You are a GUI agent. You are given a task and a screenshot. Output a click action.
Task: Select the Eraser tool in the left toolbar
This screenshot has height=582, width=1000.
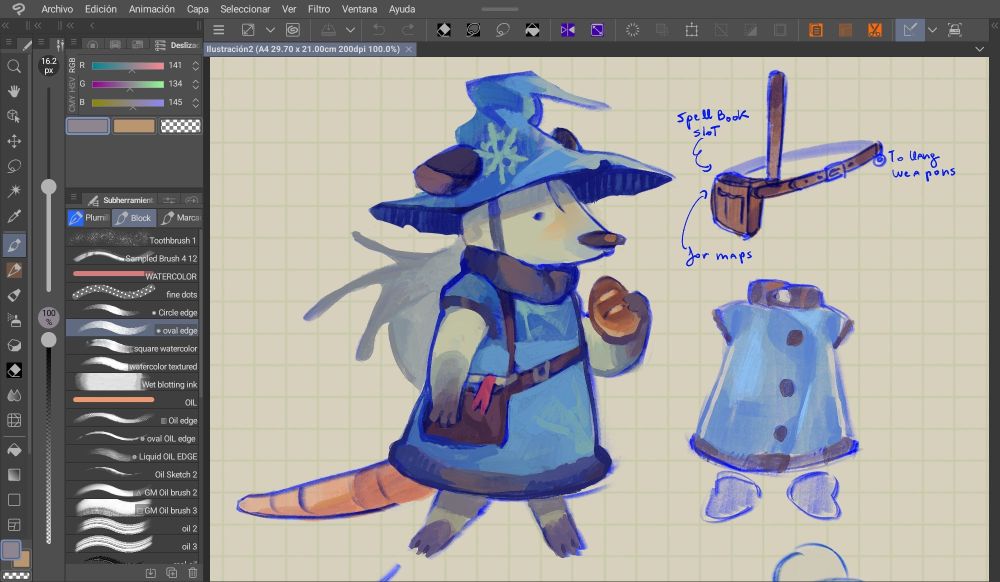pyautogui.click(x=13, y=370)
